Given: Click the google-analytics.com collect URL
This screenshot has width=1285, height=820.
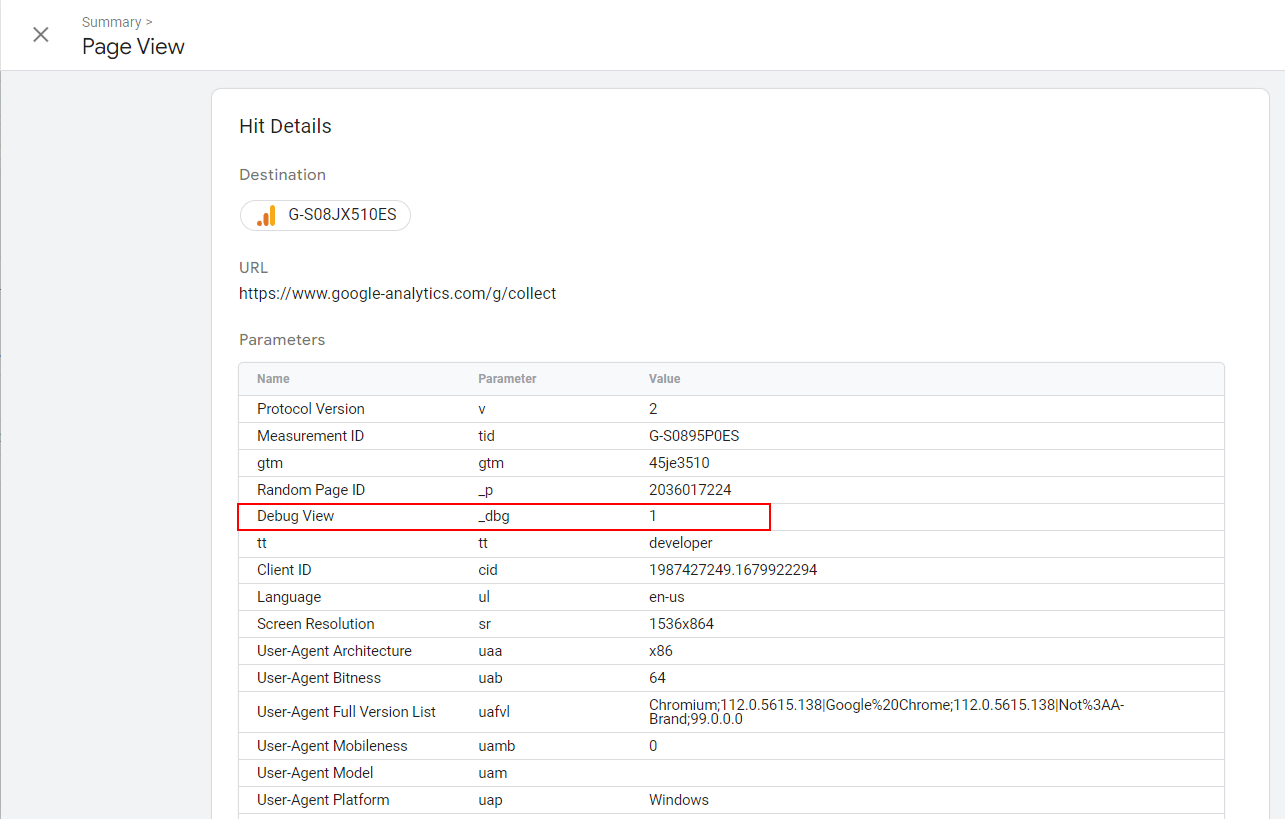Looking at the screenshot, I should [397, 293].
